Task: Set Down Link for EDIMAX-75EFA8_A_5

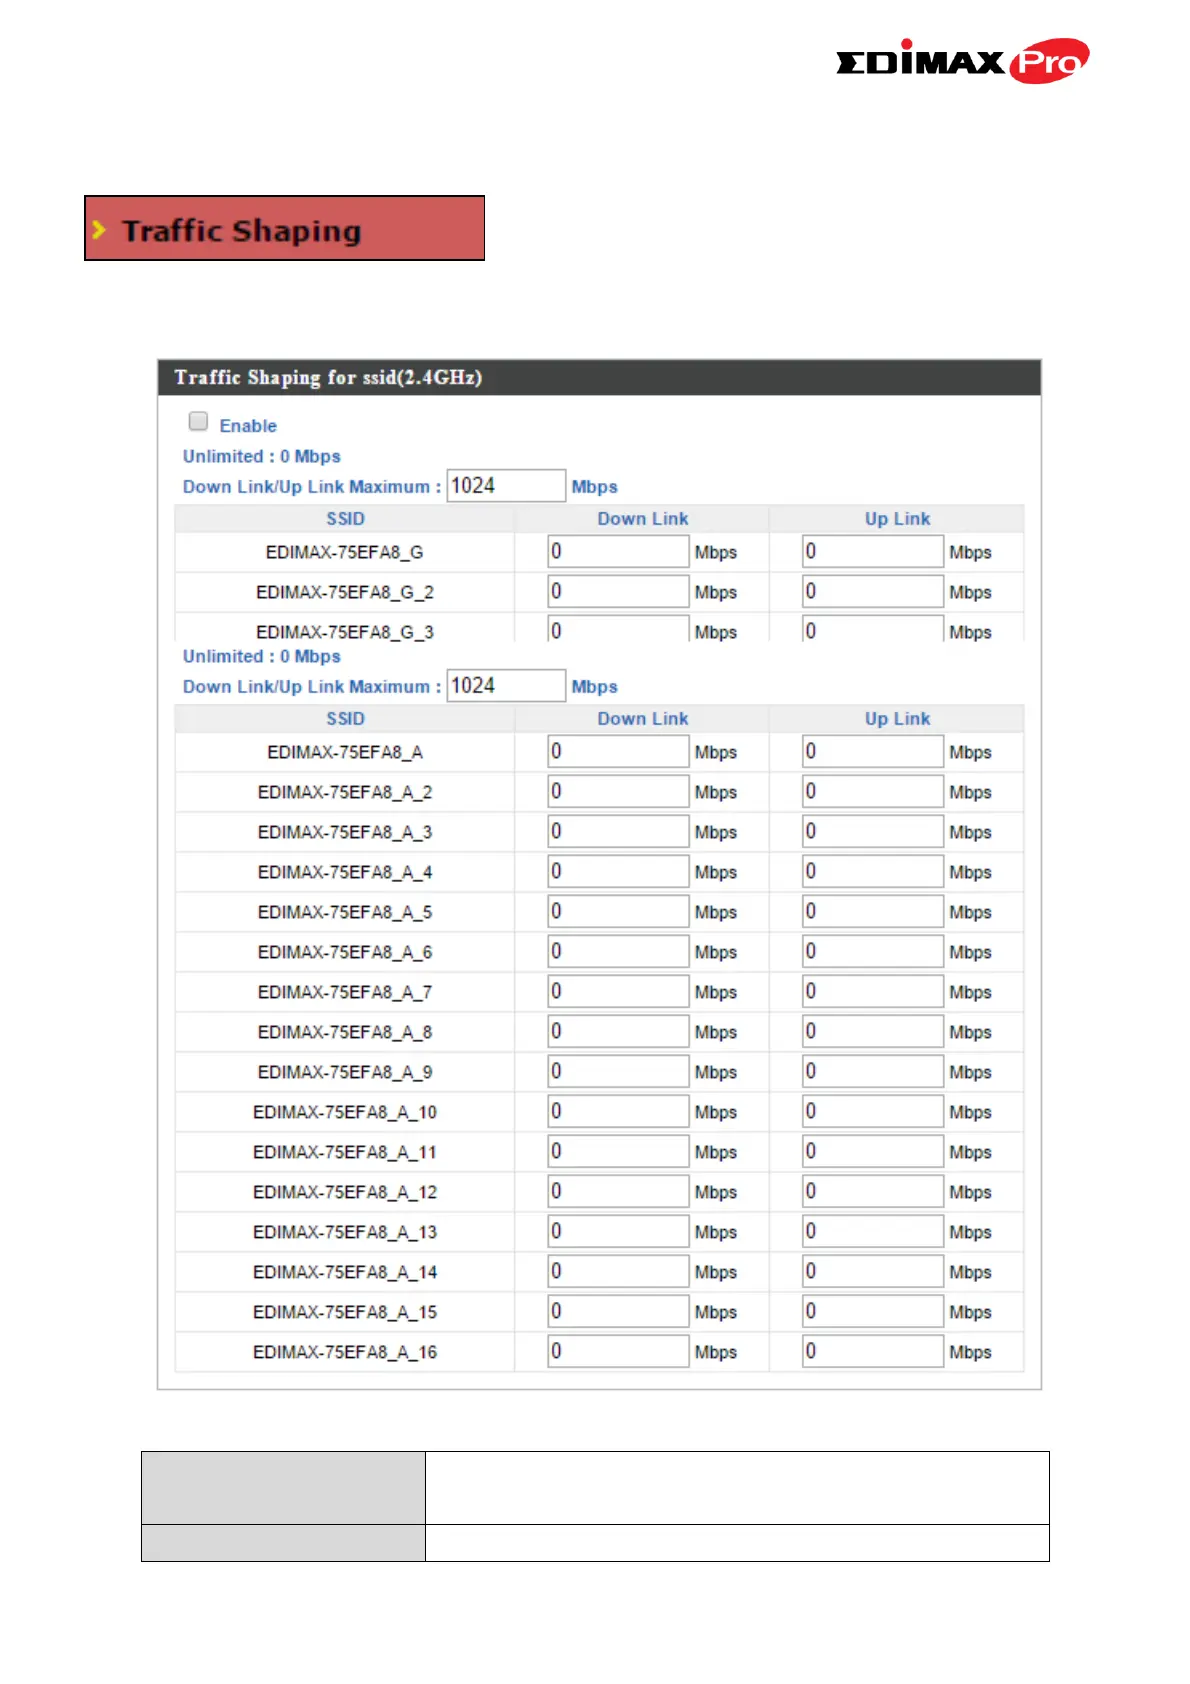Action: pos(619,912)
